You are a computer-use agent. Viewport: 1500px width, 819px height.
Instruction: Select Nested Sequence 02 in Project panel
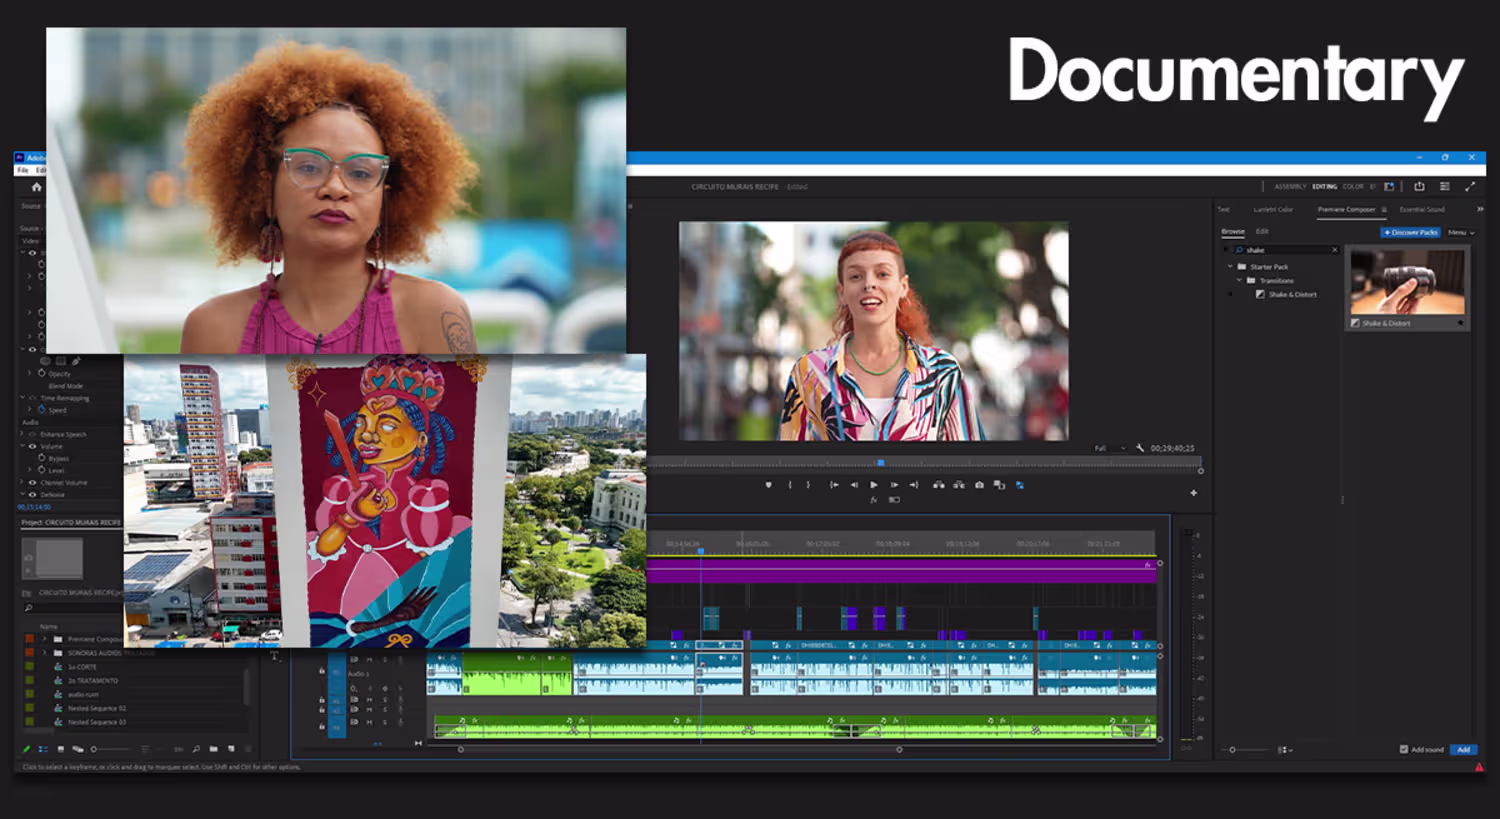pos(97,708)
